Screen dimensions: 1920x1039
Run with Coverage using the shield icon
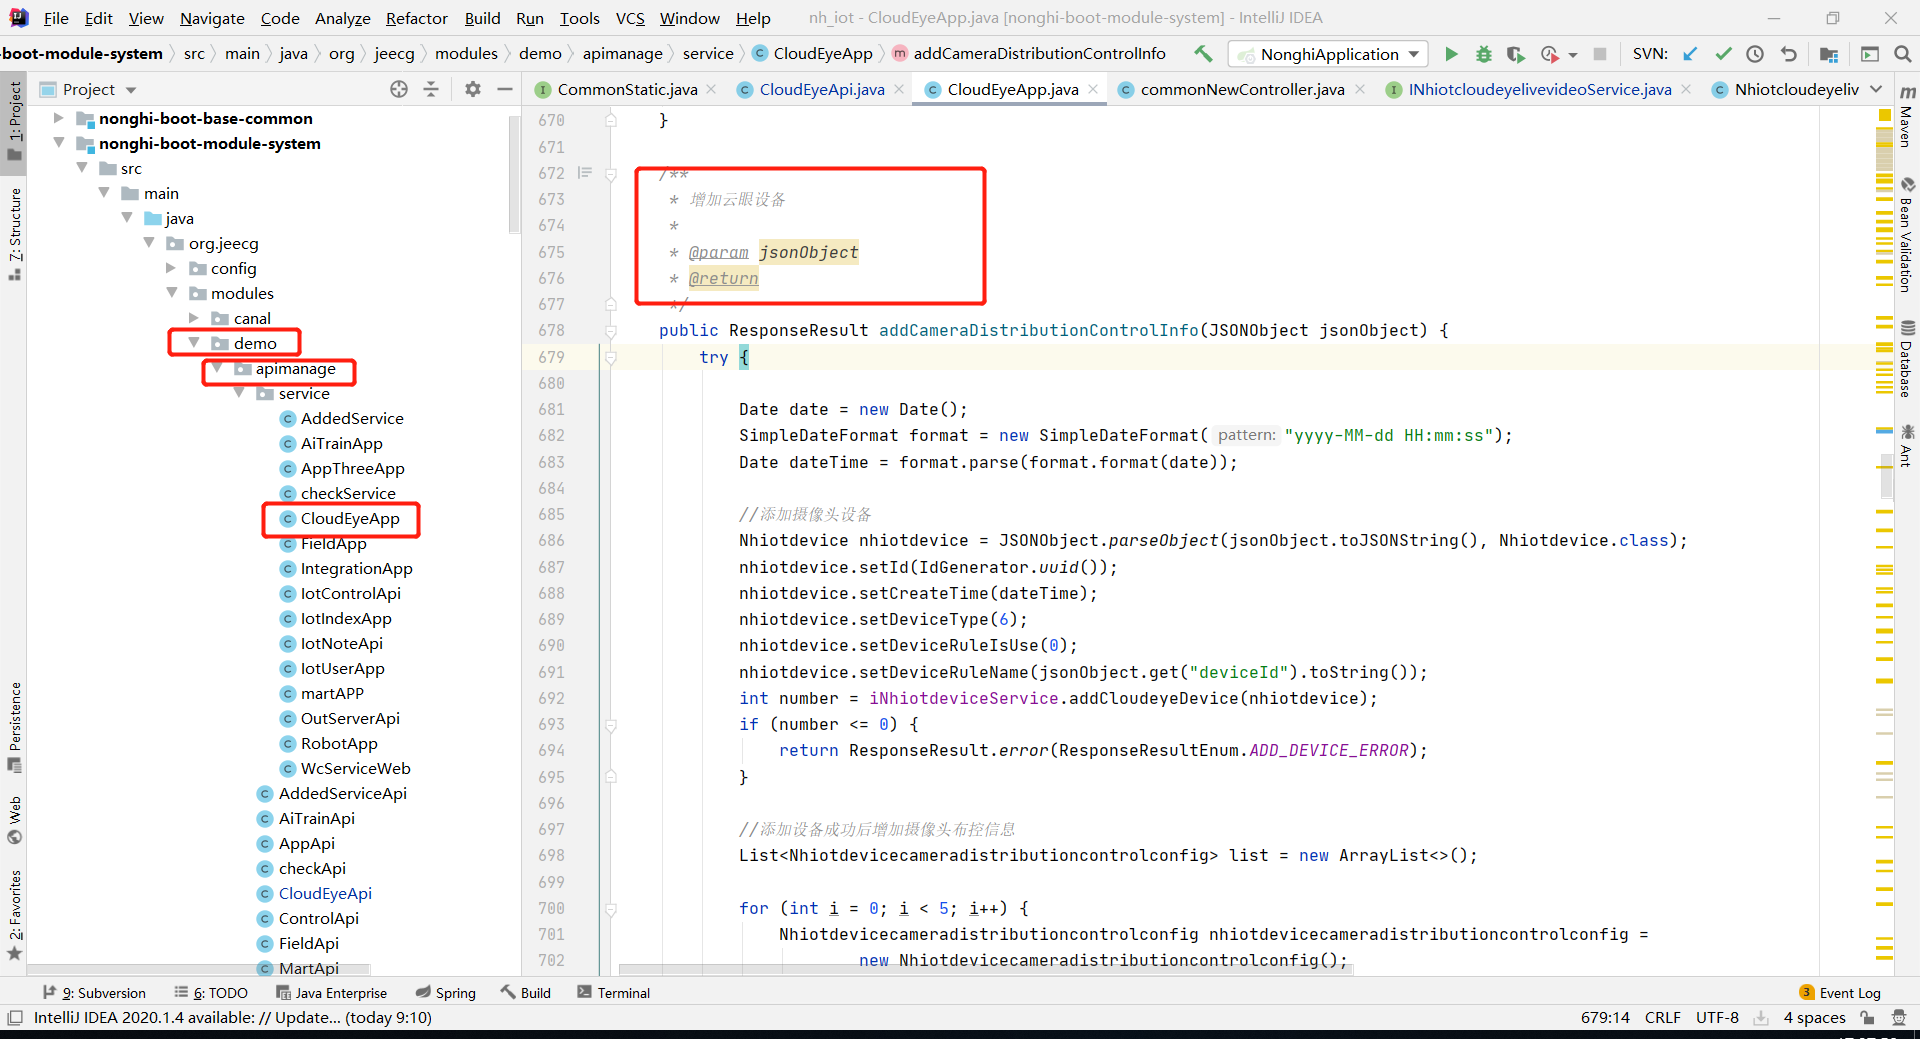click(x=1516, y=54)
